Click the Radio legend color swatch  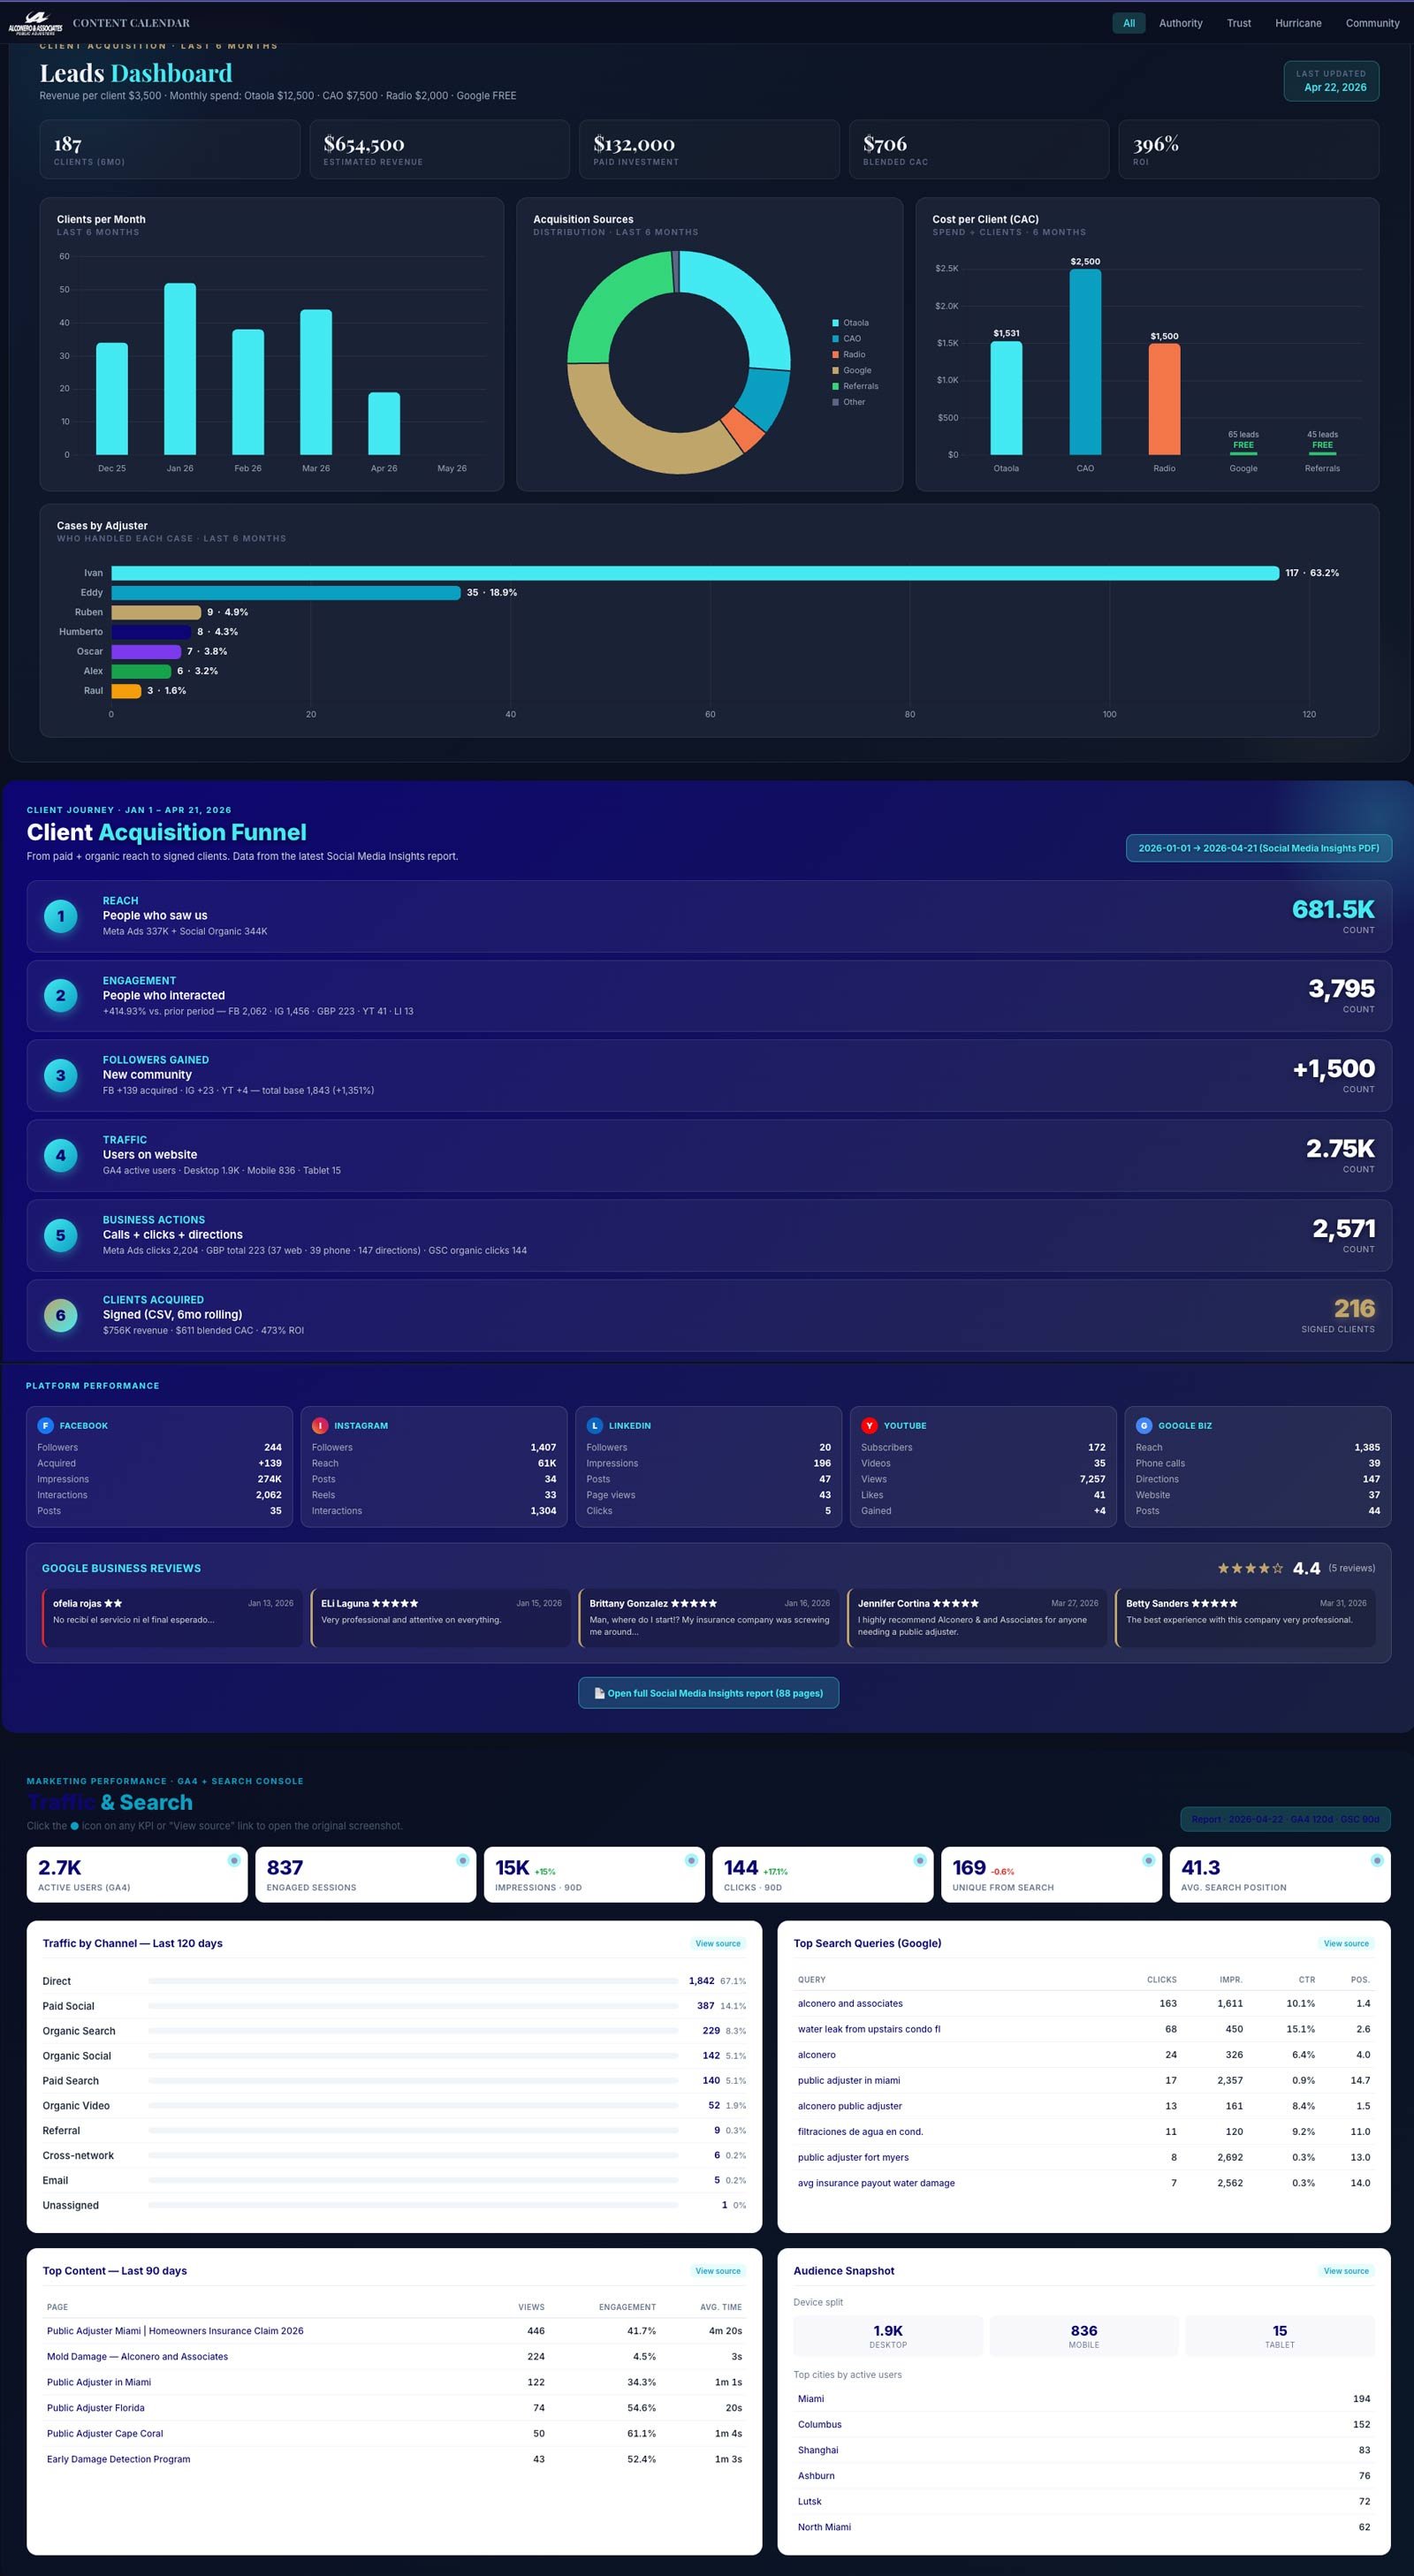[835, 355]
